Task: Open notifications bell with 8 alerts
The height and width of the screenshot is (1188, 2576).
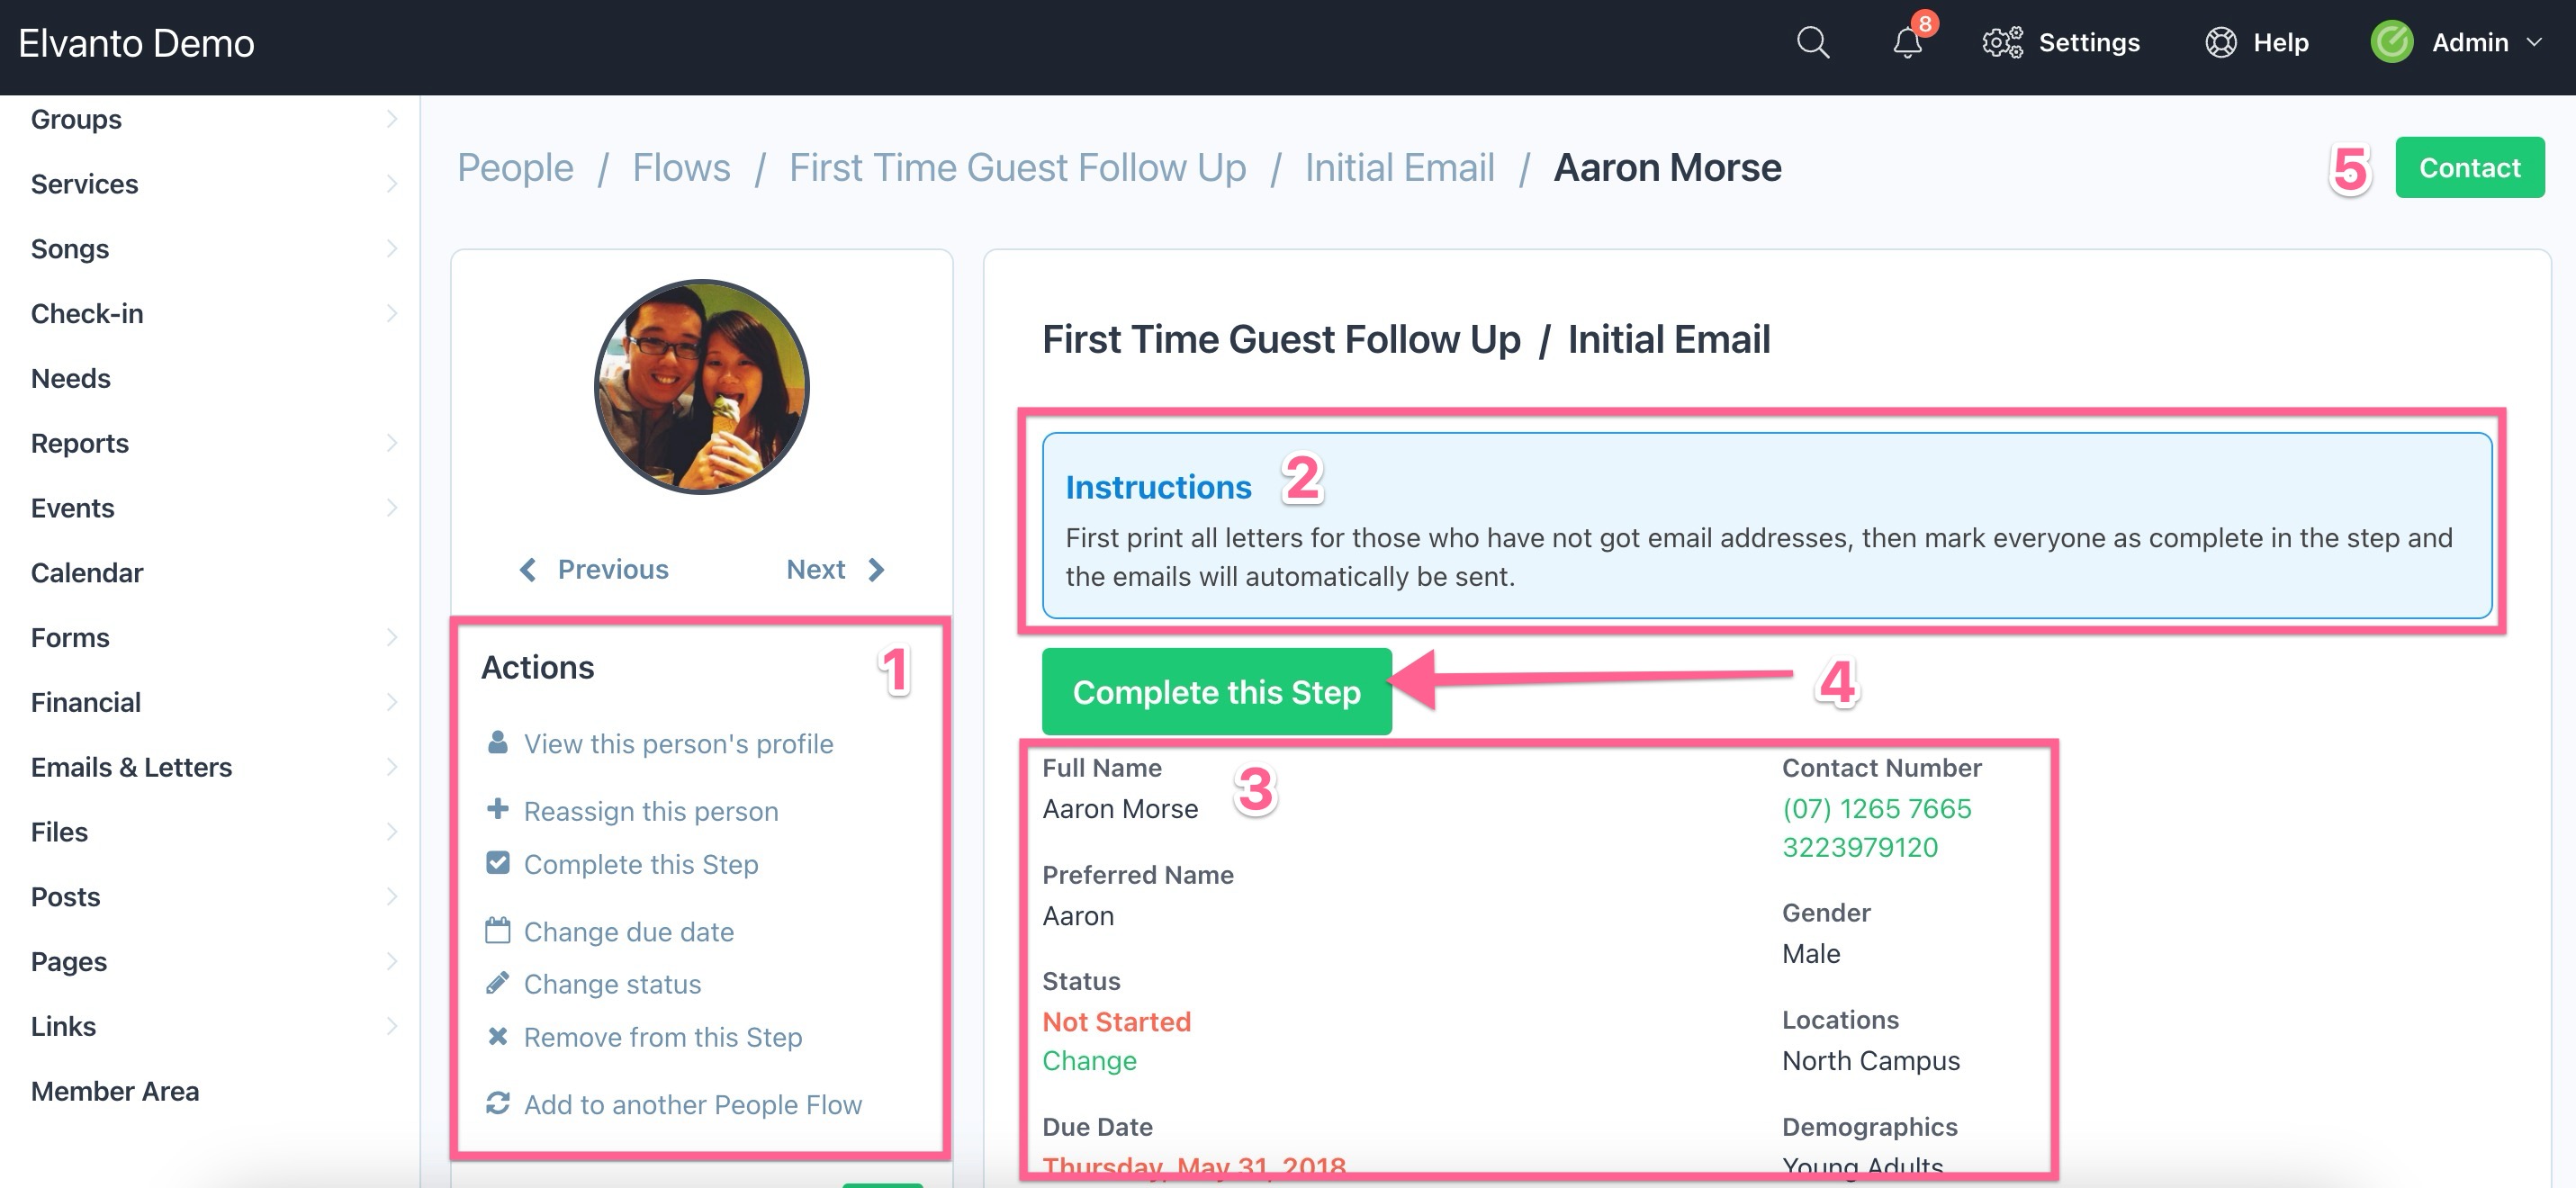Action: 1908,42
